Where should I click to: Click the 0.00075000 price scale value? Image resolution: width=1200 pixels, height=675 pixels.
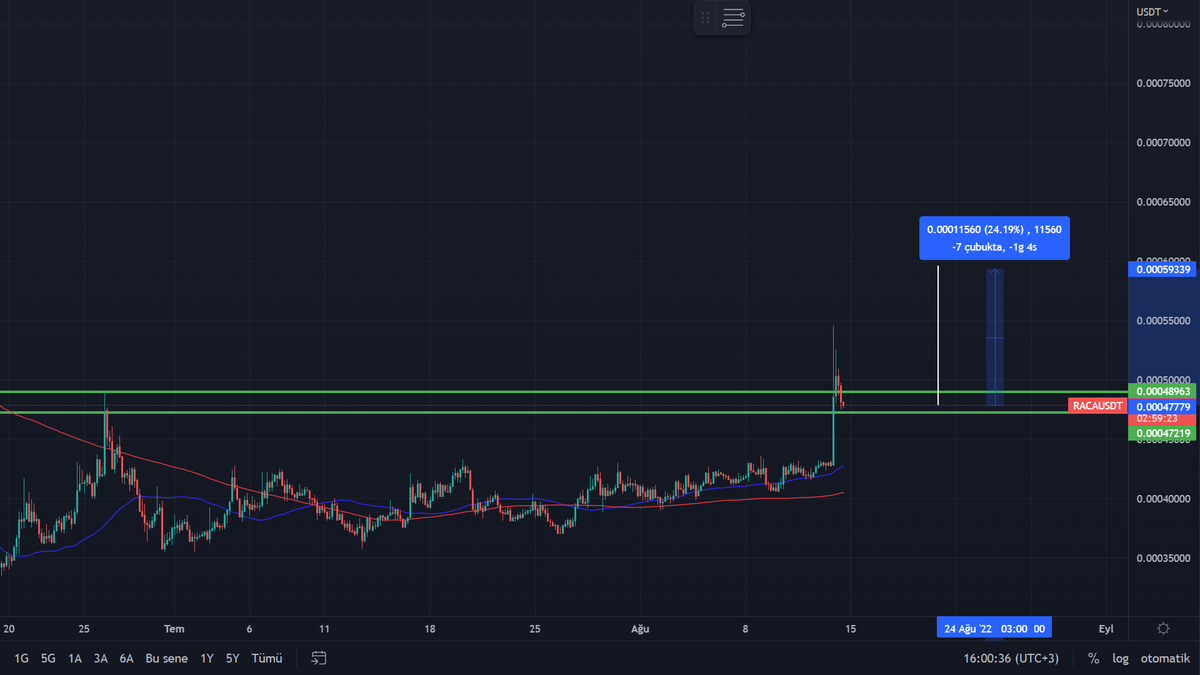[x=1163, y=83]
